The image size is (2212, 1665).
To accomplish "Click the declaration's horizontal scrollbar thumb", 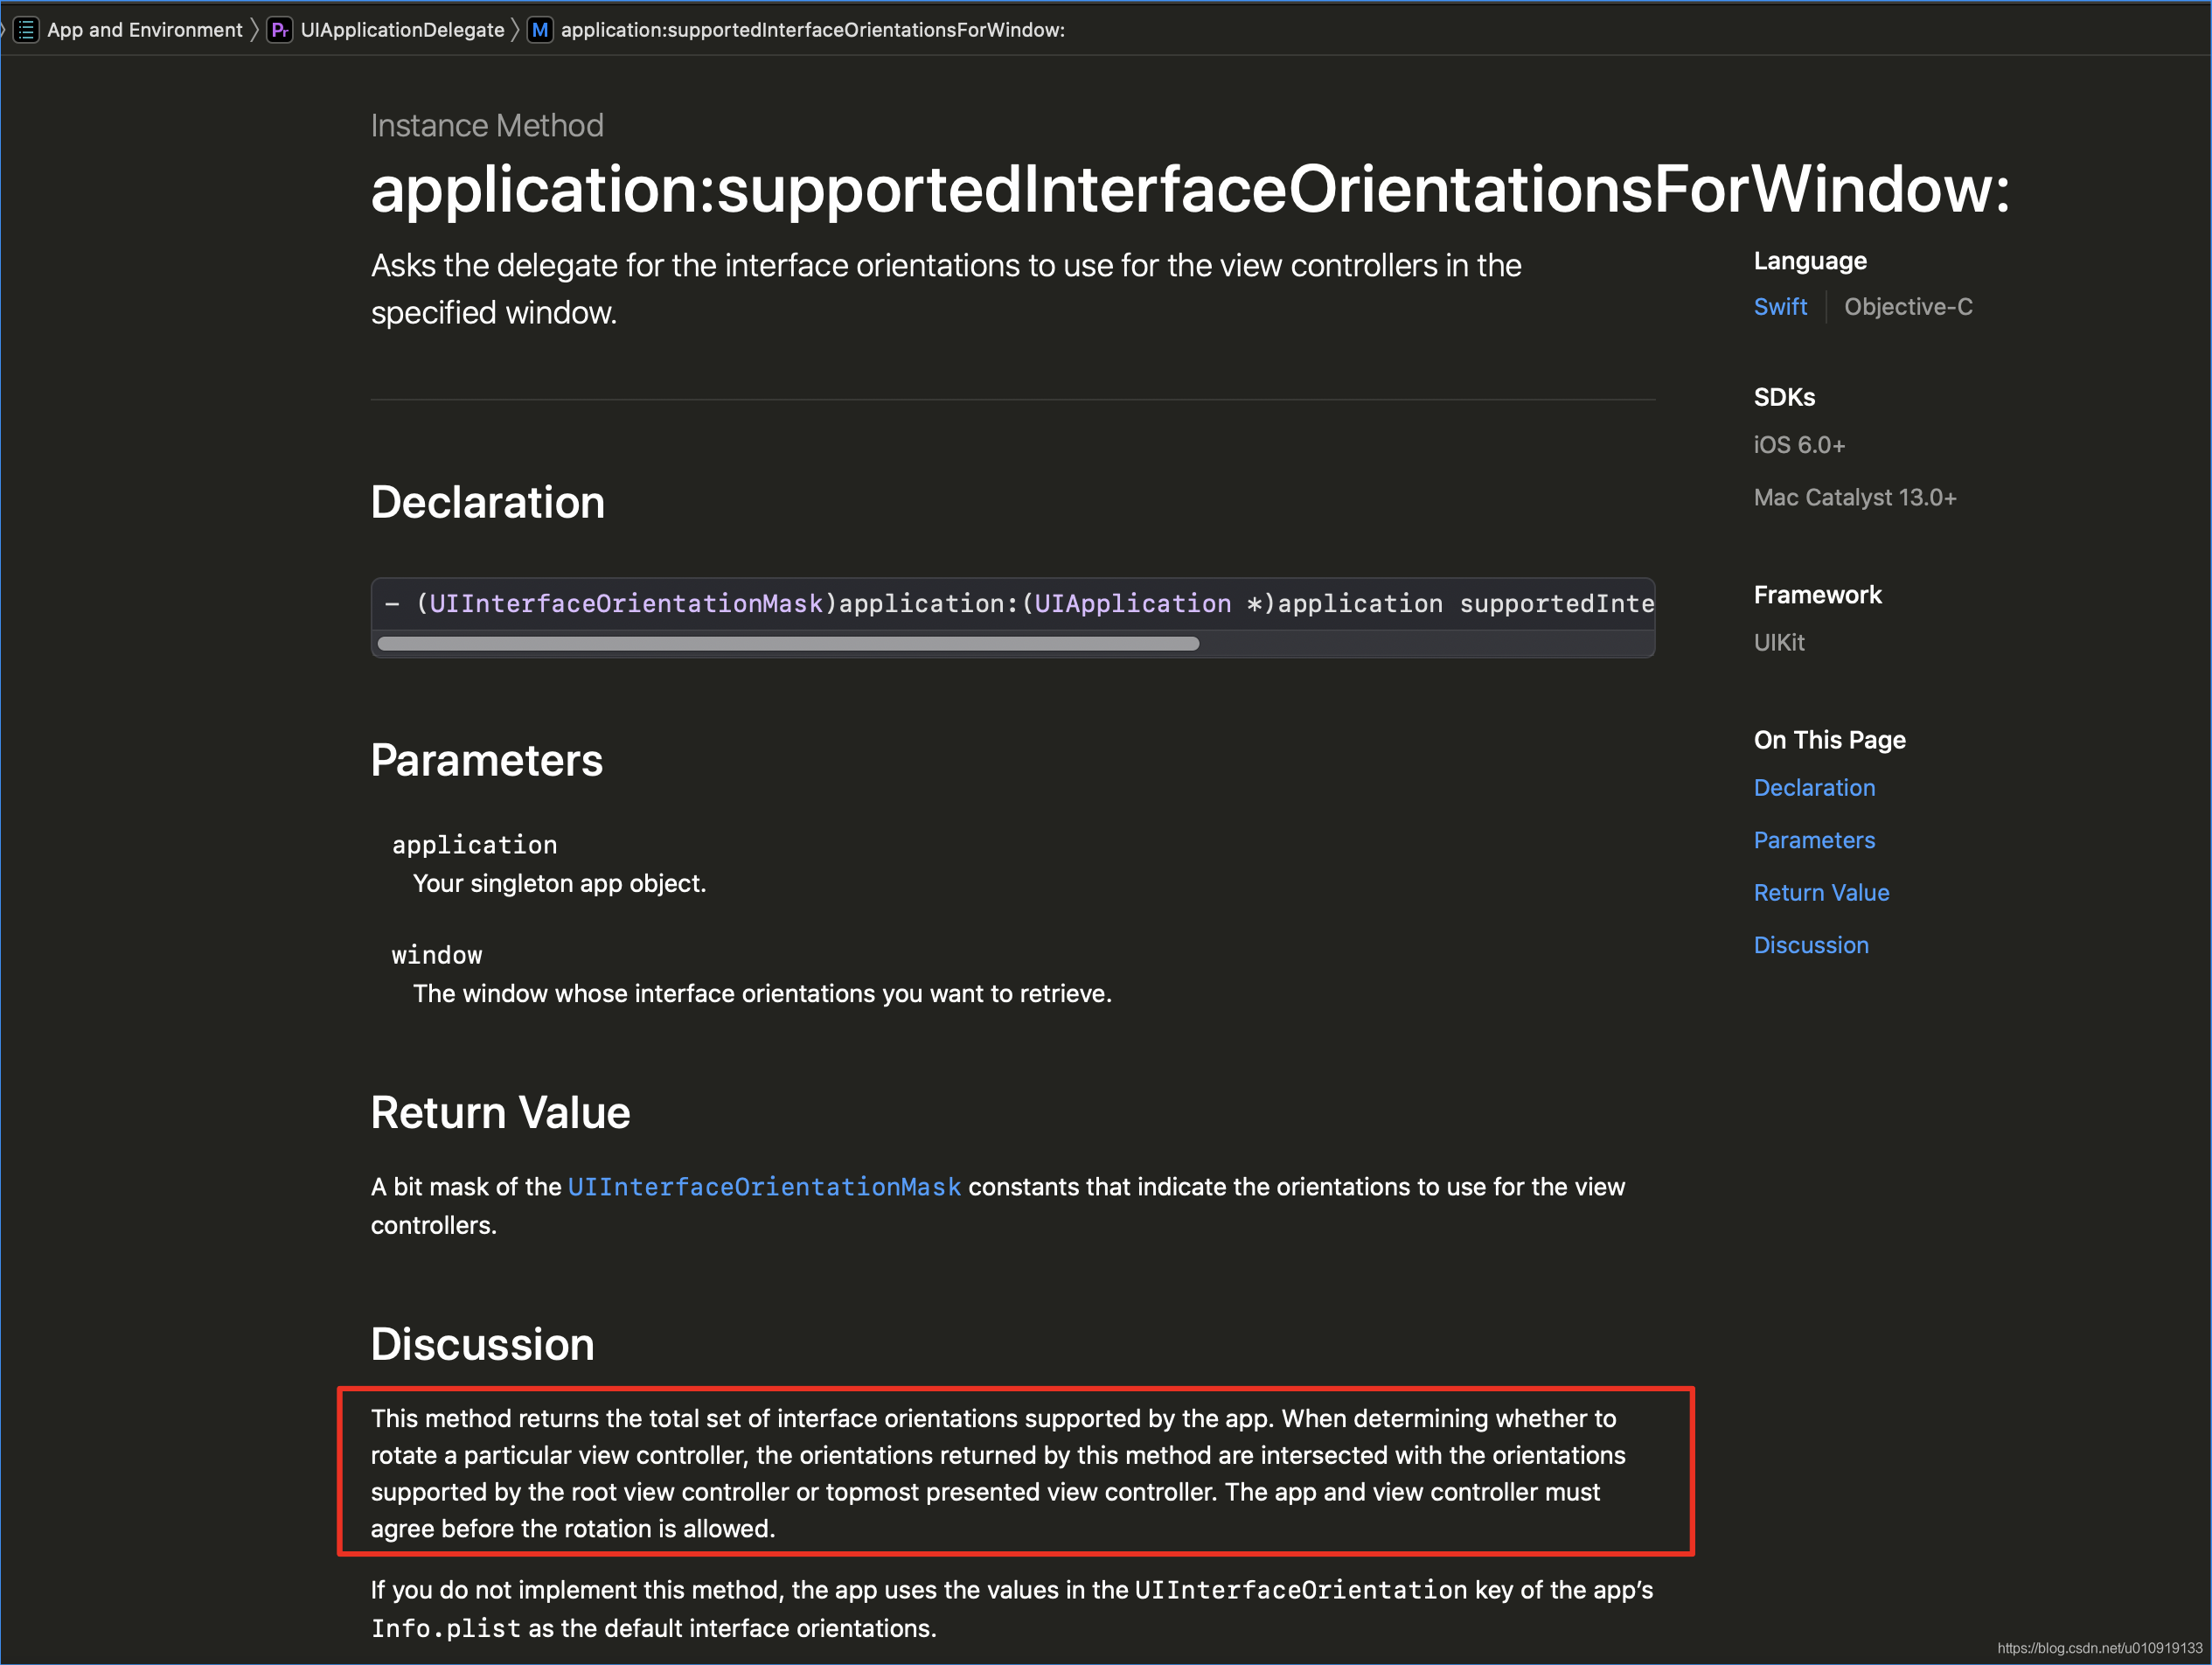I will pyautogui.click(x=788, y=644).
